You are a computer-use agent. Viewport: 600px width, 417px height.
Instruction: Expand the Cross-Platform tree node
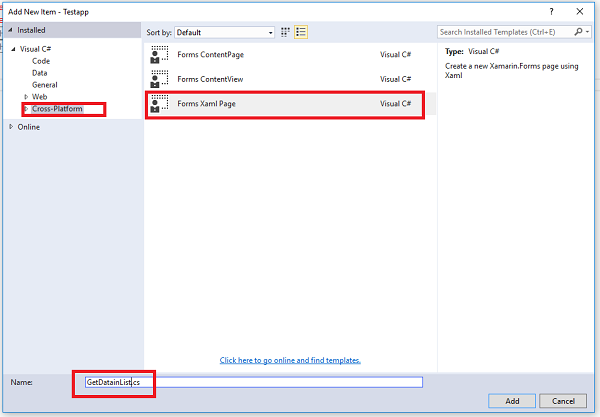[26, 109]
